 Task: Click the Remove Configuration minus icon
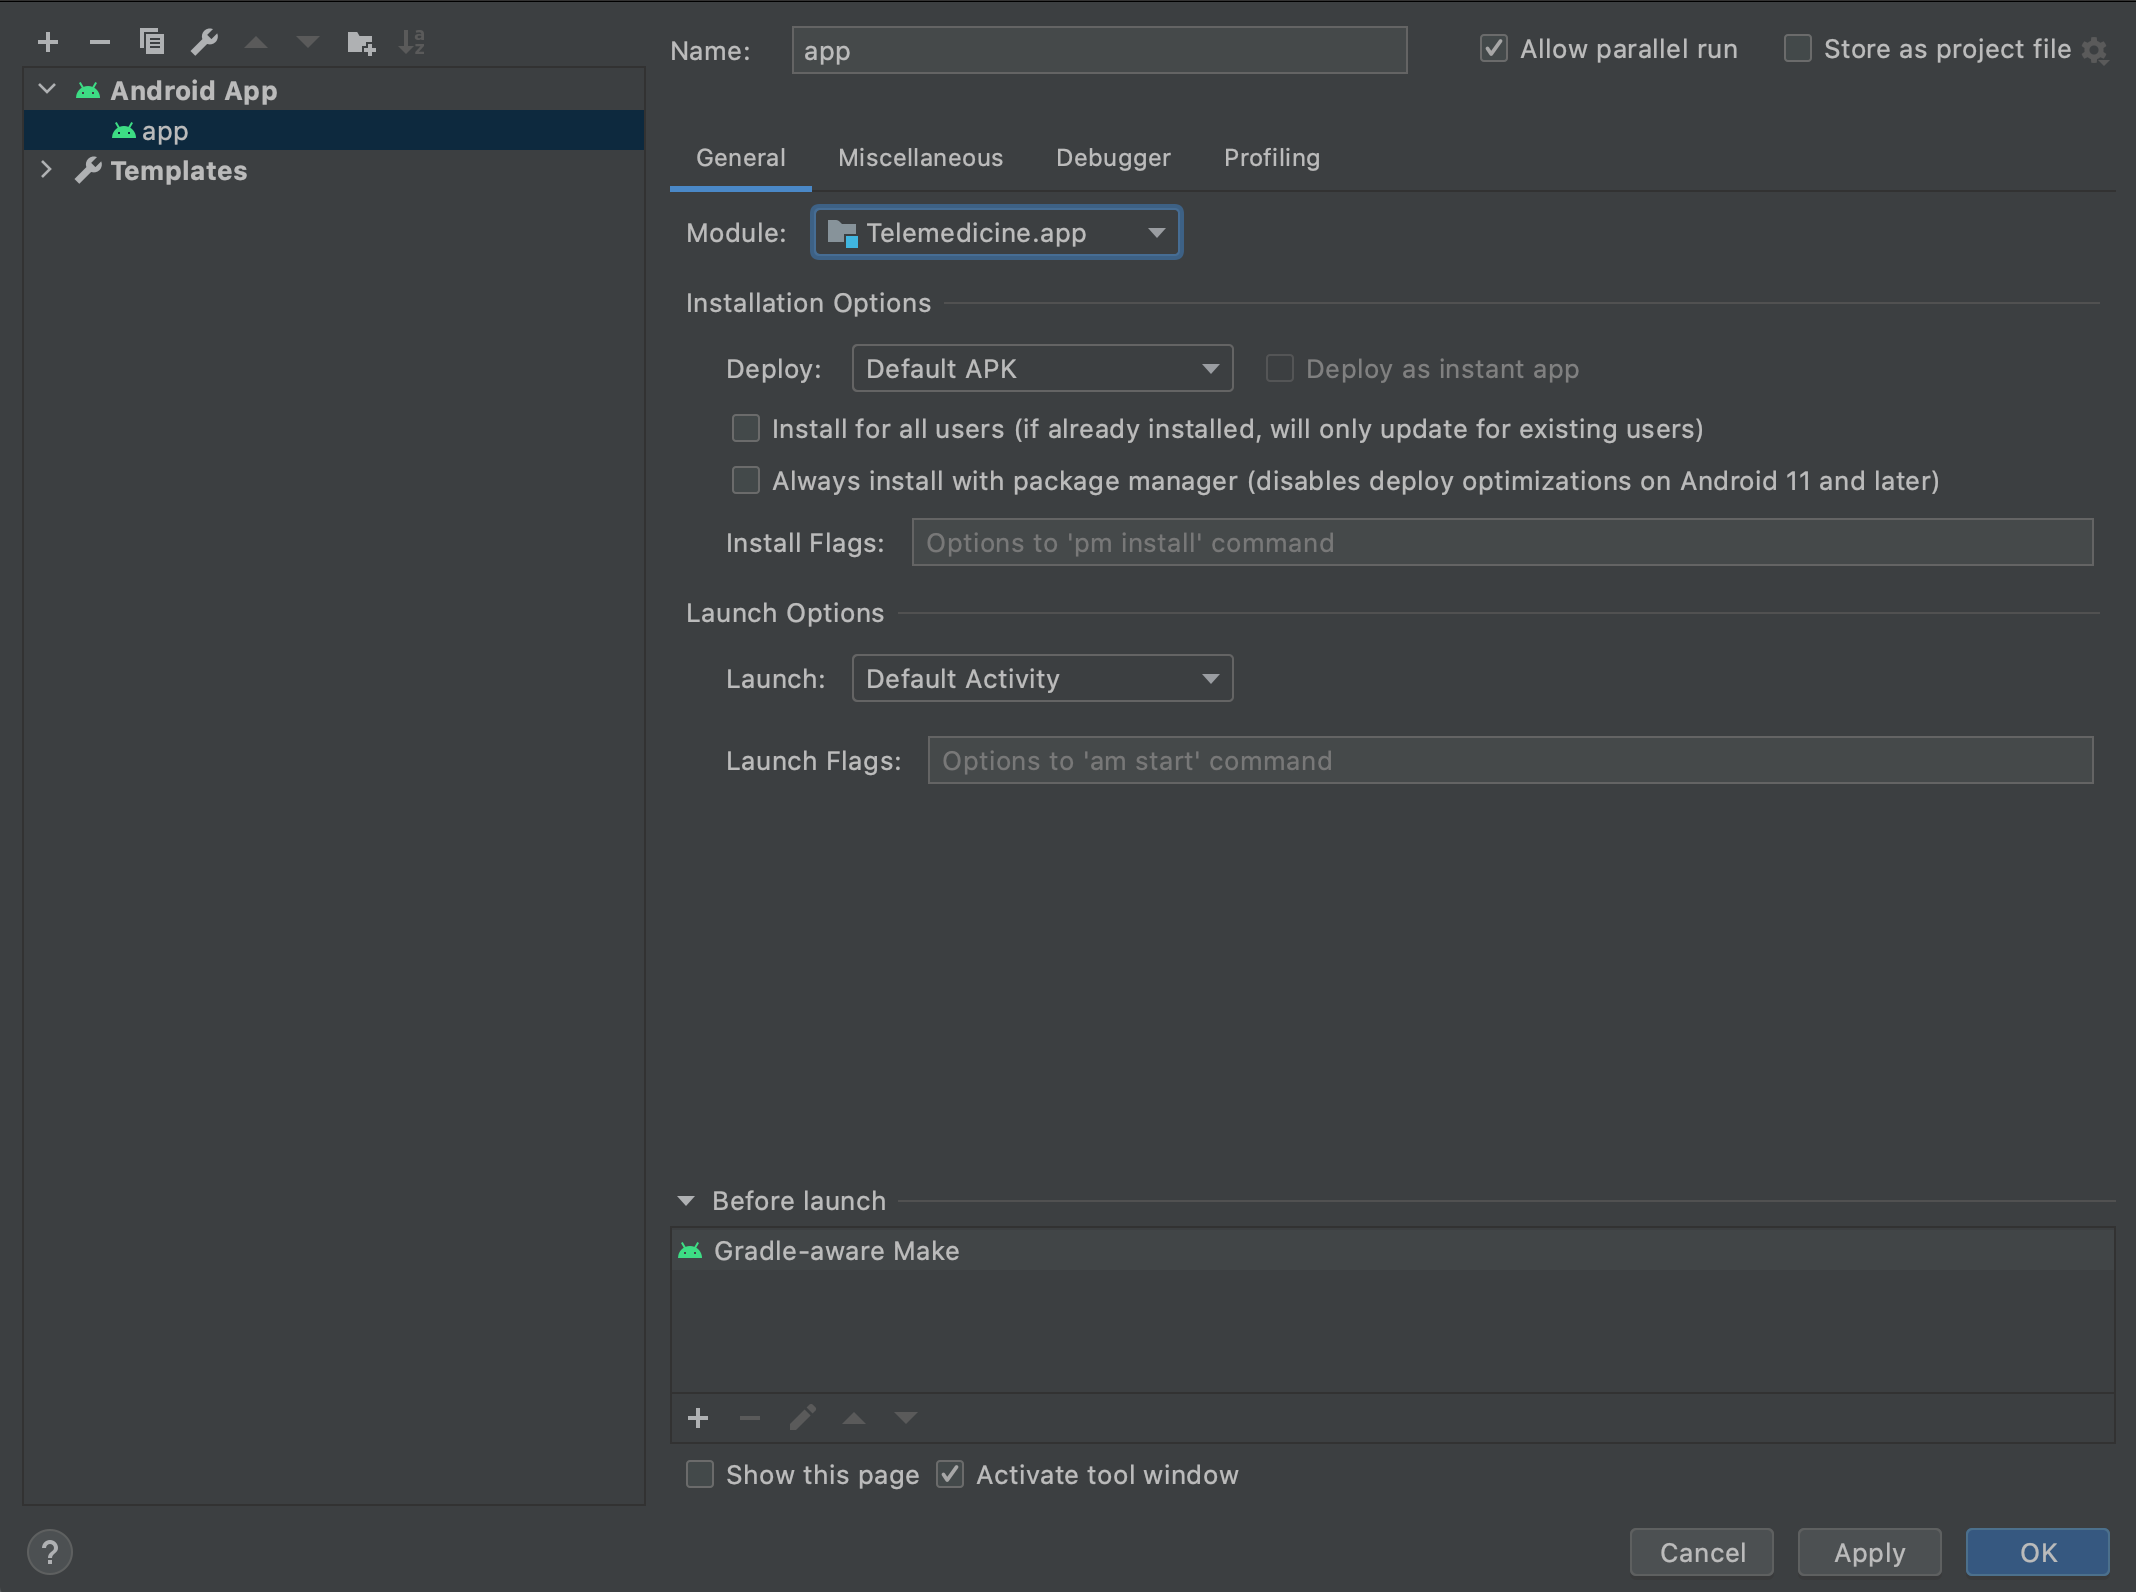tap(99, 42)
